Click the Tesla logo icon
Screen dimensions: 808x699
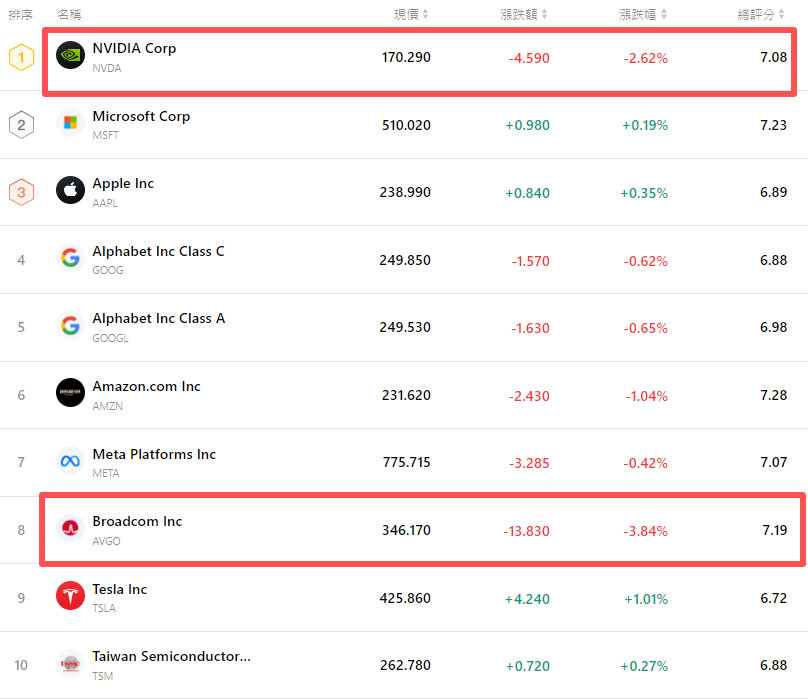70,596
